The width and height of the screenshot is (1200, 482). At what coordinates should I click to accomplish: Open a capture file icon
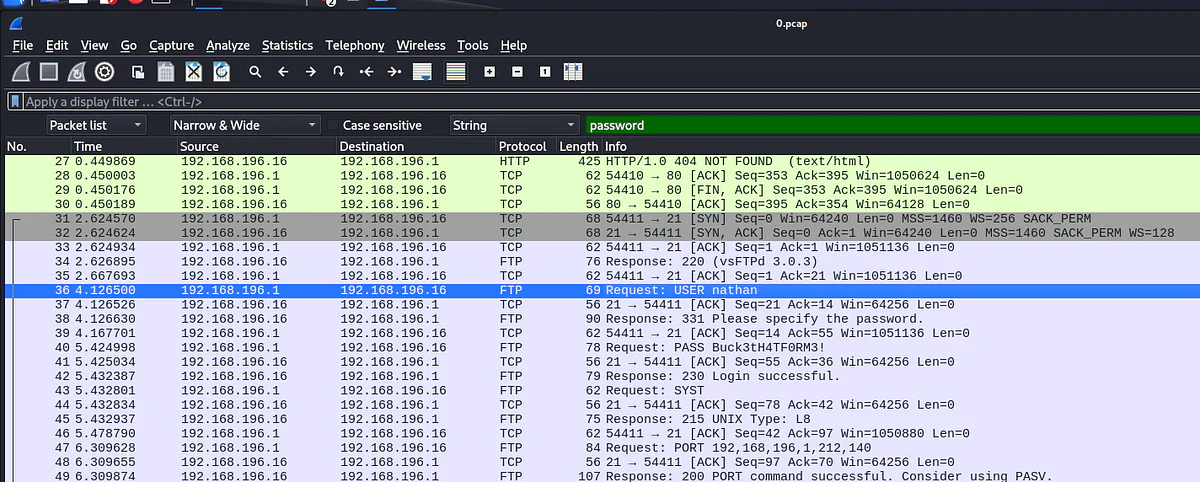[139, 72]
